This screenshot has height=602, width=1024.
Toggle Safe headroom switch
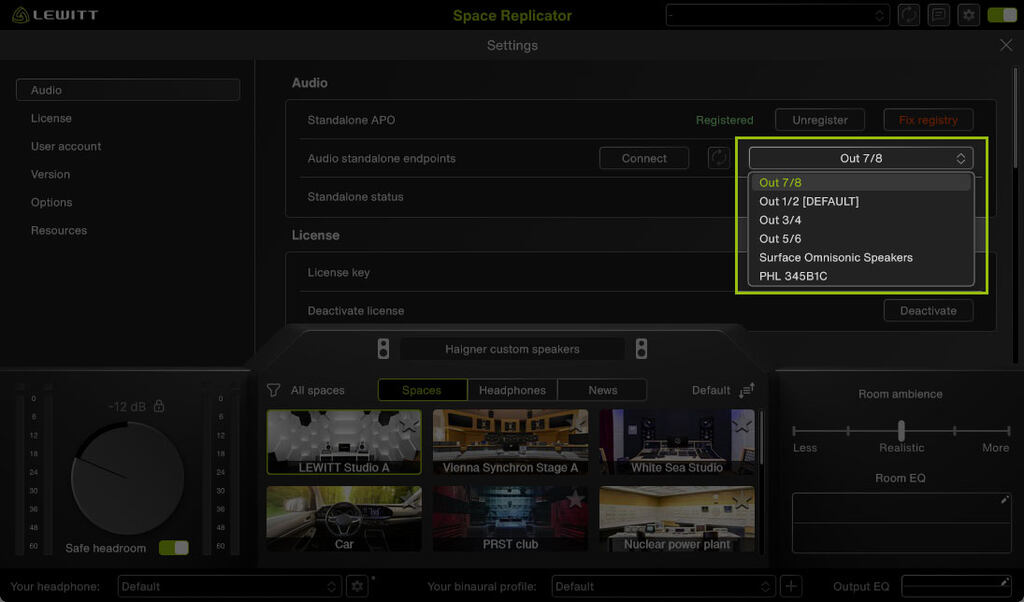click(174, 548)
